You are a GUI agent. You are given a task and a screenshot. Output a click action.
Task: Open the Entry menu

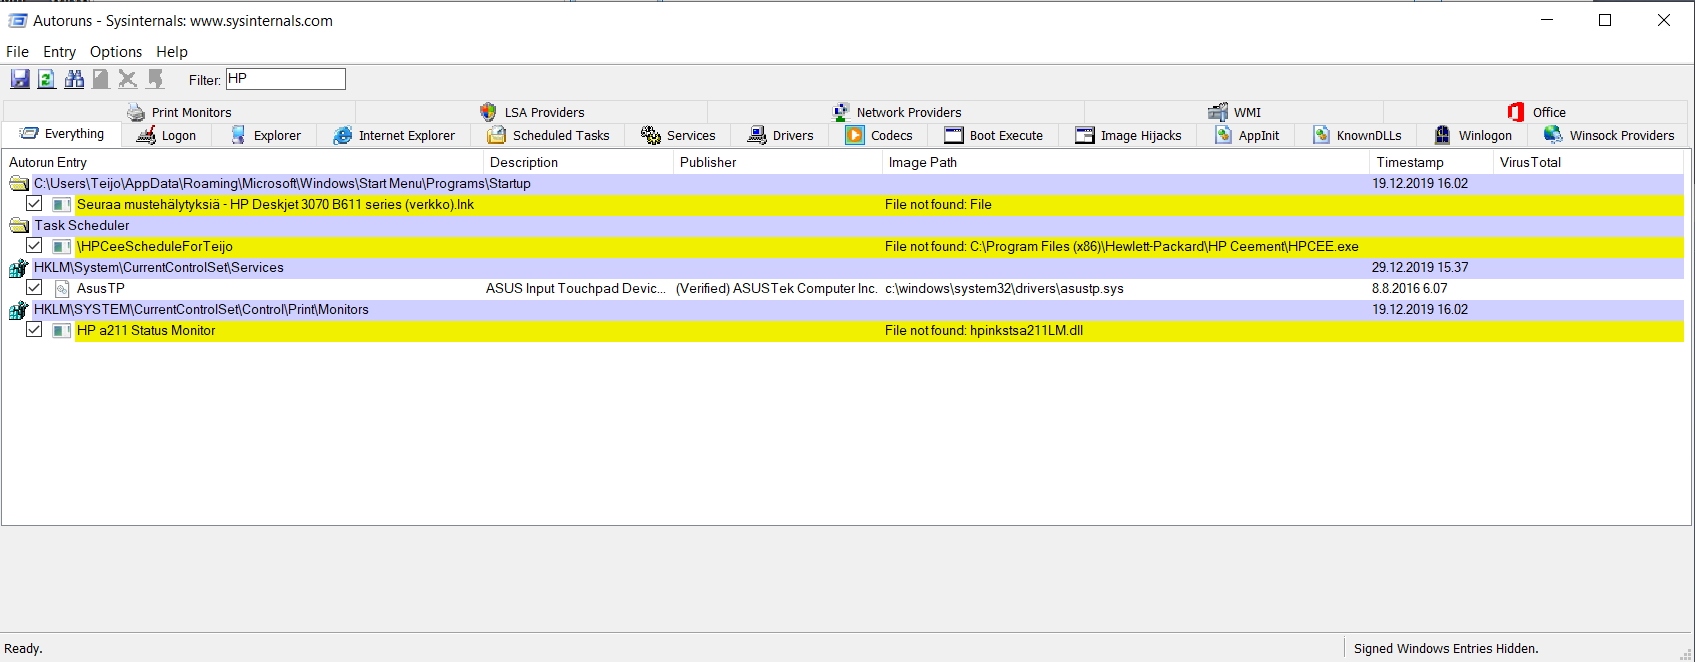click(x=59, y=52)
